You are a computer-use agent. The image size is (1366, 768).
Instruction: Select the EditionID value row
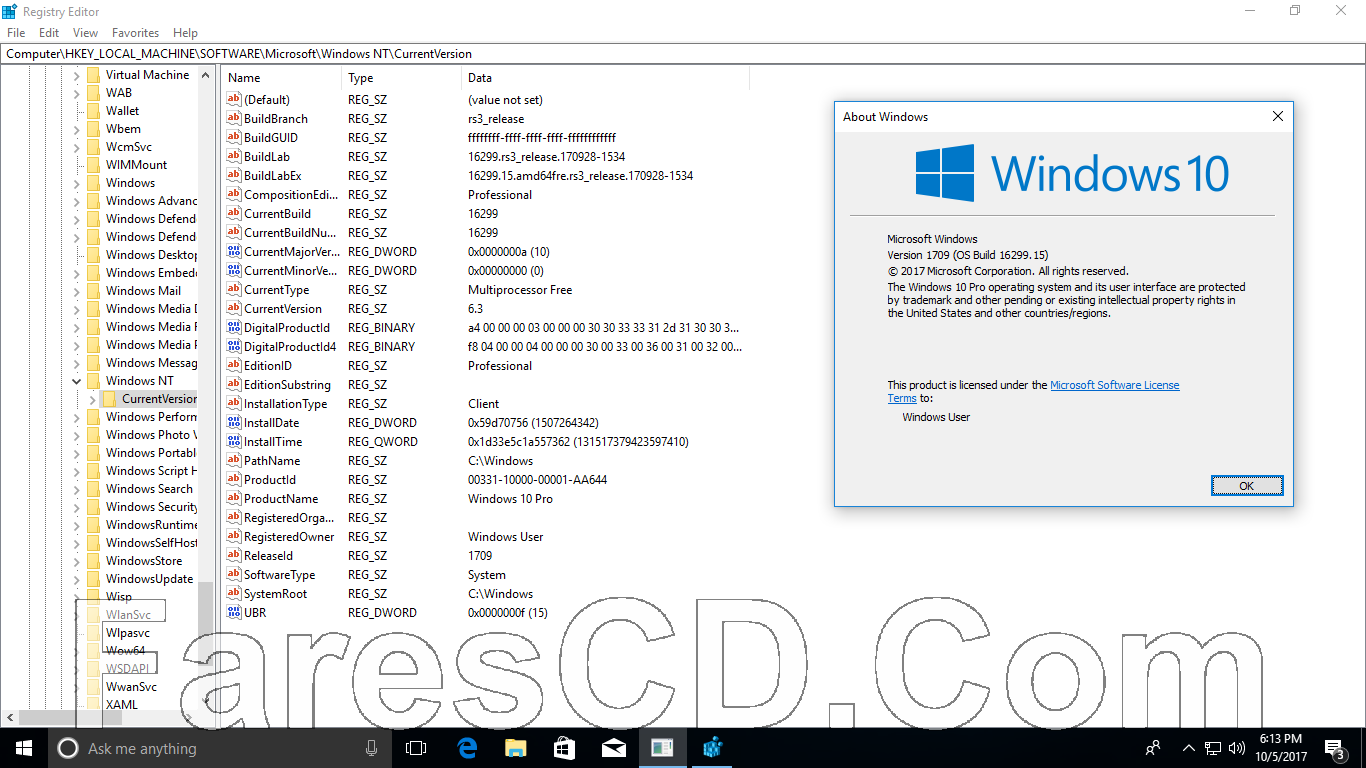pyautogui.click(x=485, y=366)
